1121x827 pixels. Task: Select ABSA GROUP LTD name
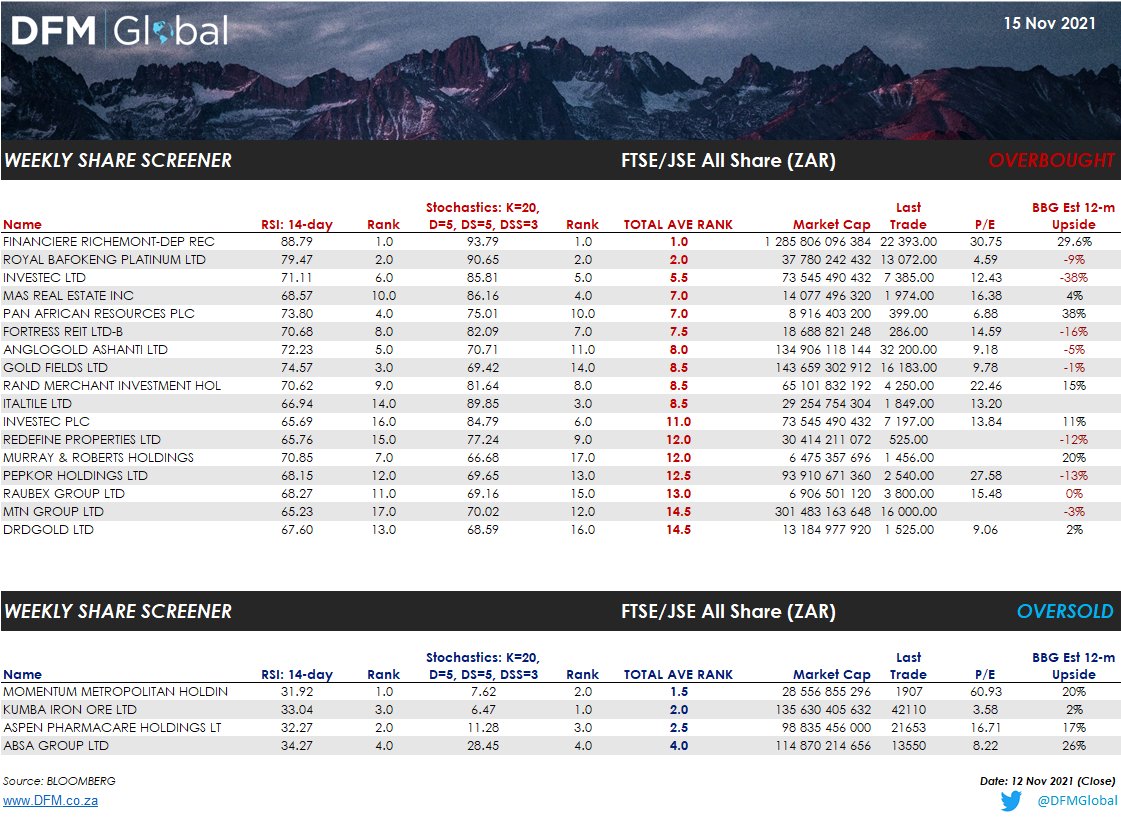56,746
